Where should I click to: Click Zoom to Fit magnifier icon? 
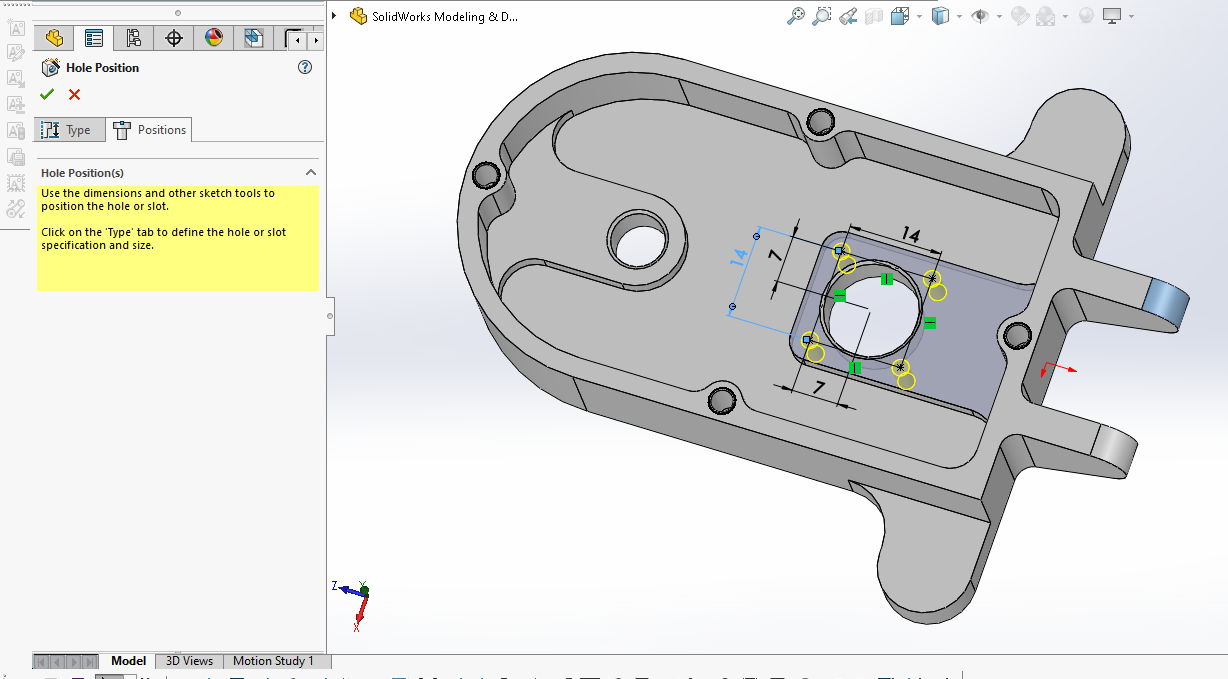pyautogui.click(x=796, y=16)
